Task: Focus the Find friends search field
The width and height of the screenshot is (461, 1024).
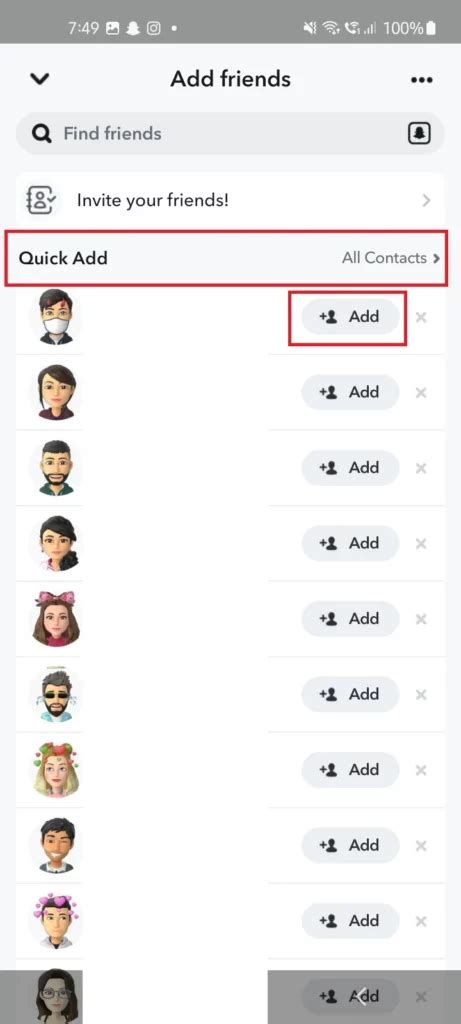Action: coord(230,133)
